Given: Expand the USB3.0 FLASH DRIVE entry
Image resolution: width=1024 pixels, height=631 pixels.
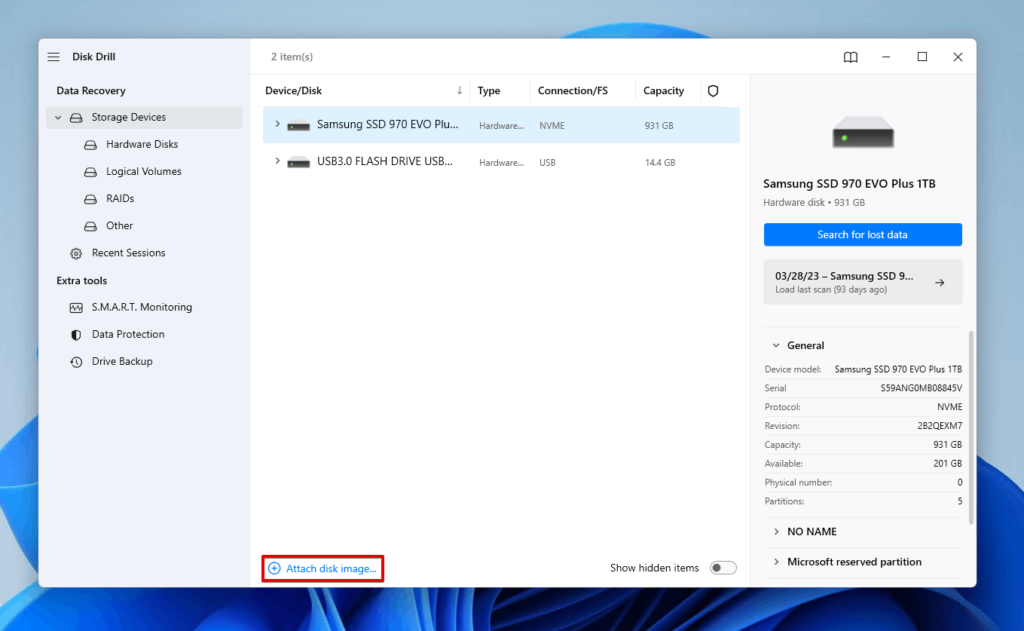Looking at the screenshot, I should (x=277, y=161).
